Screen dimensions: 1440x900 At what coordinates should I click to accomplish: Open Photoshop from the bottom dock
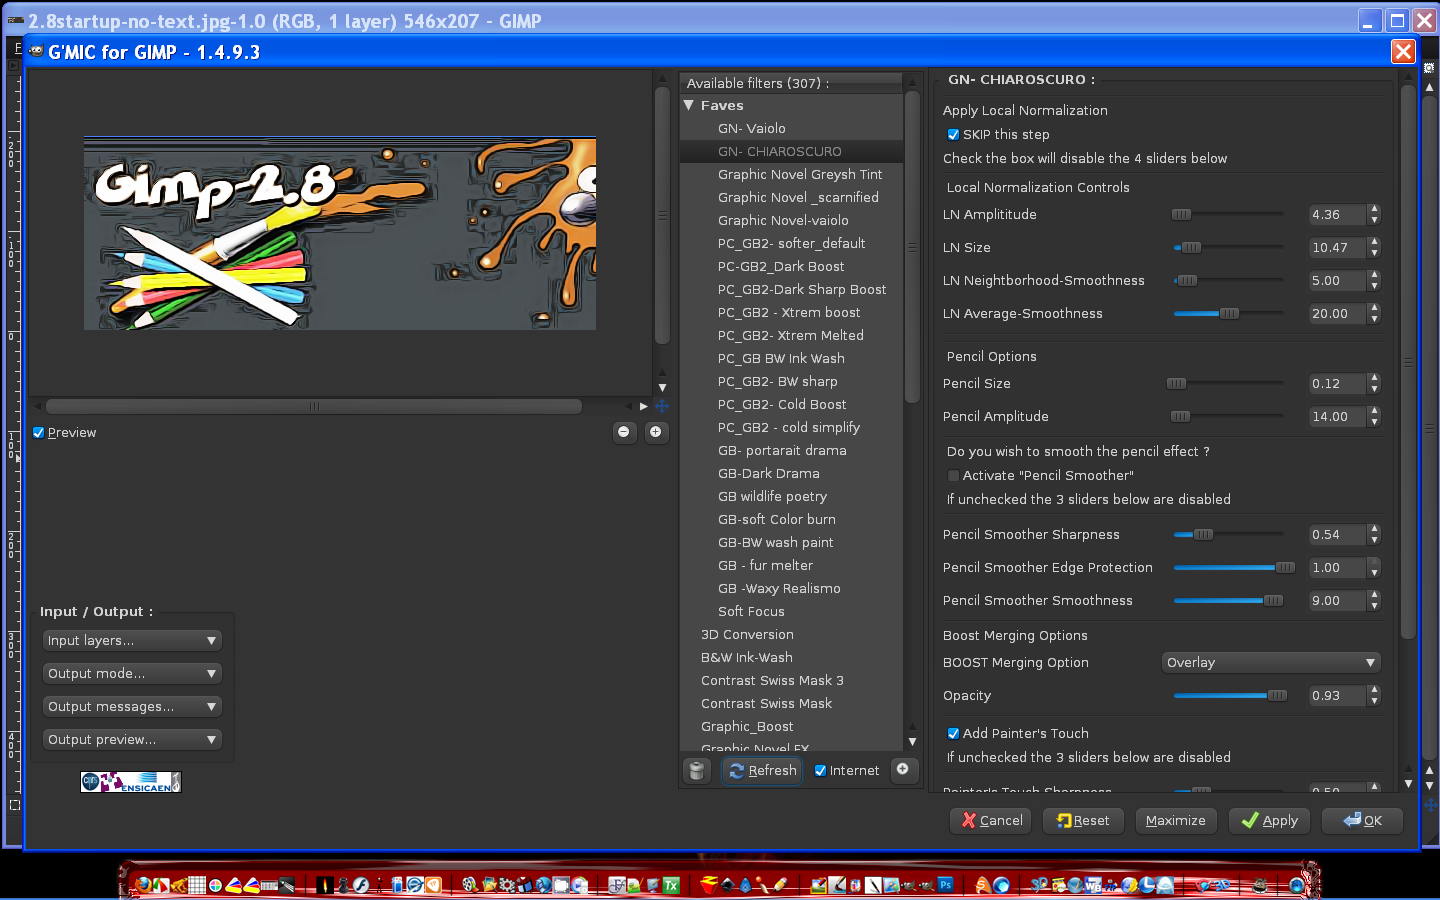(x=945, y=885)
